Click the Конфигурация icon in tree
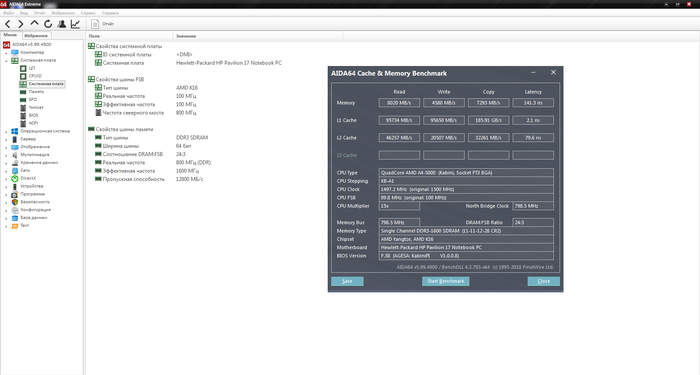The width and height of the screenshot is (700, 375). coord(15,210)
